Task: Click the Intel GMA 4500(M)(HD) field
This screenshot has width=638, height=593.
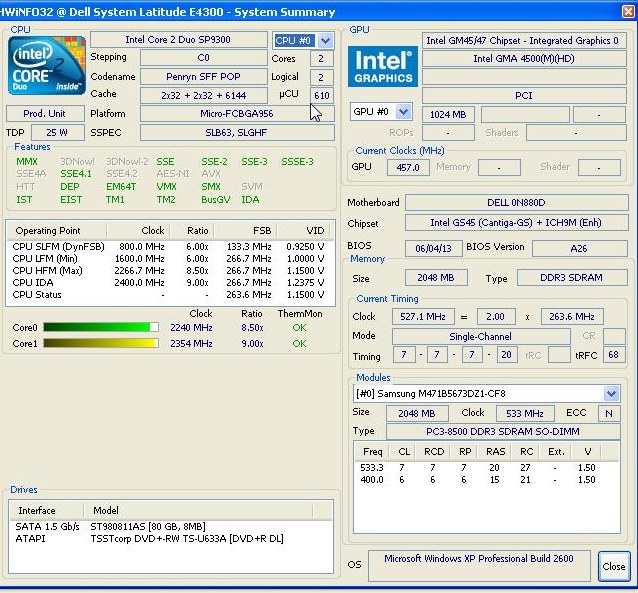Action: (524, 59)
